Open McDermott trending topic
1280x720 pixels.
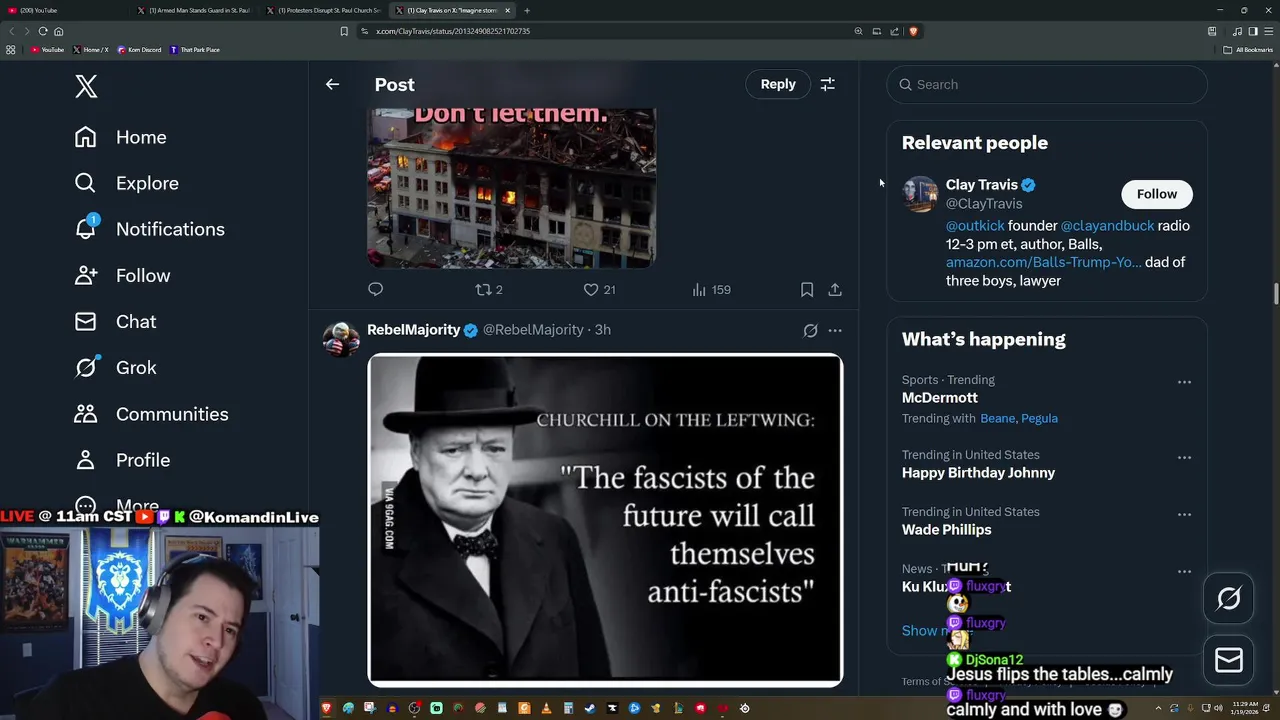940,398
